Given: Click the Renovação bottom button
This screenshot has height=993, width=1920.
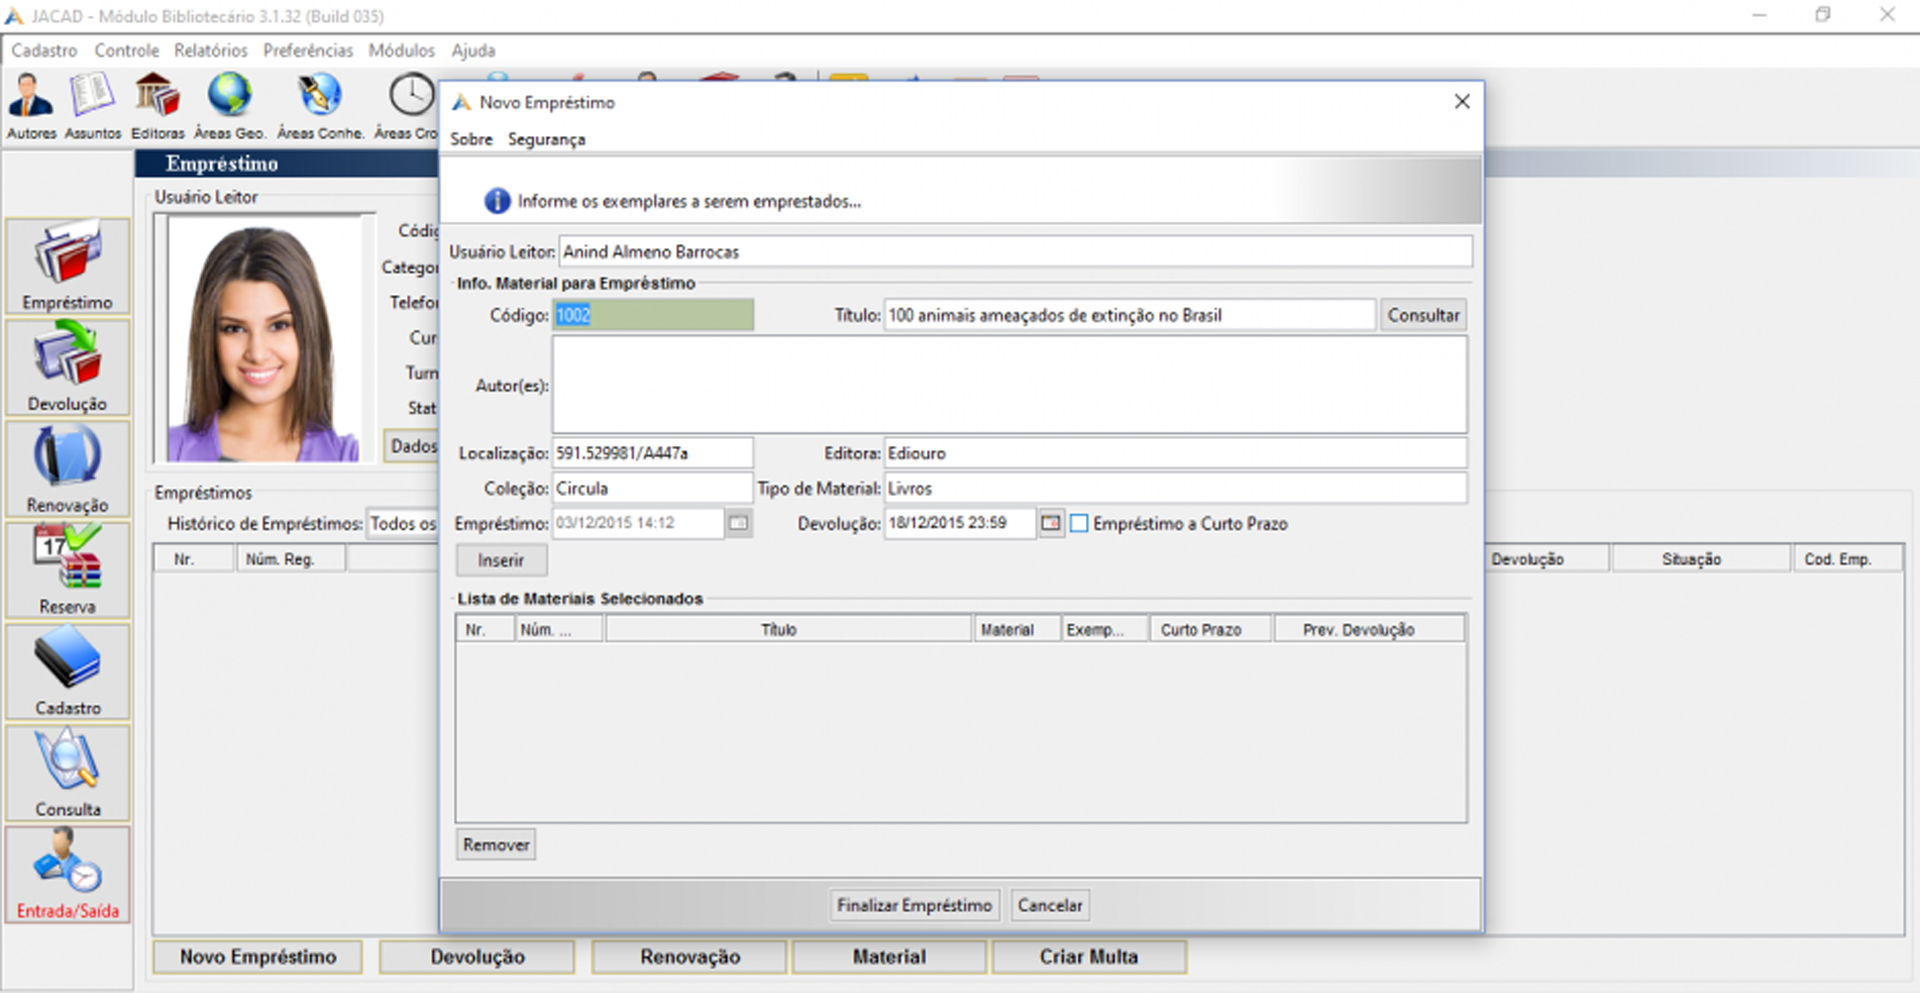Looking at the screenshot, I should pos(690,957).
